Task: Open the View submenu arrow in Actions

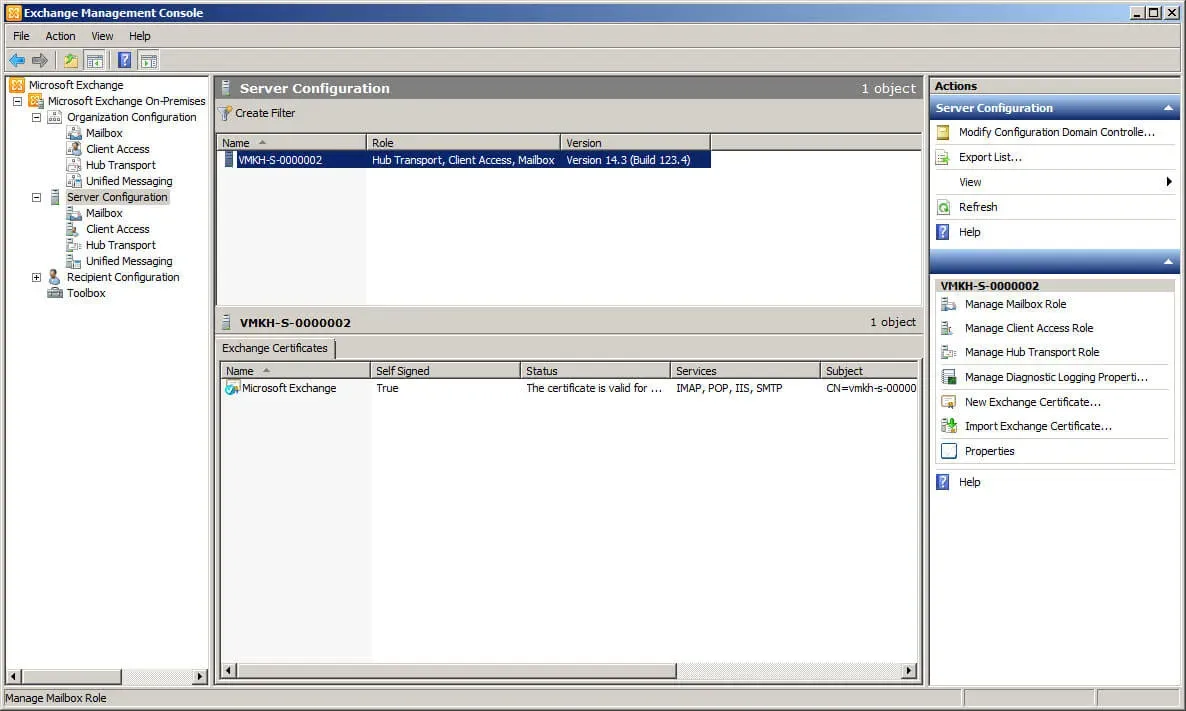Action: point(1169,182)
